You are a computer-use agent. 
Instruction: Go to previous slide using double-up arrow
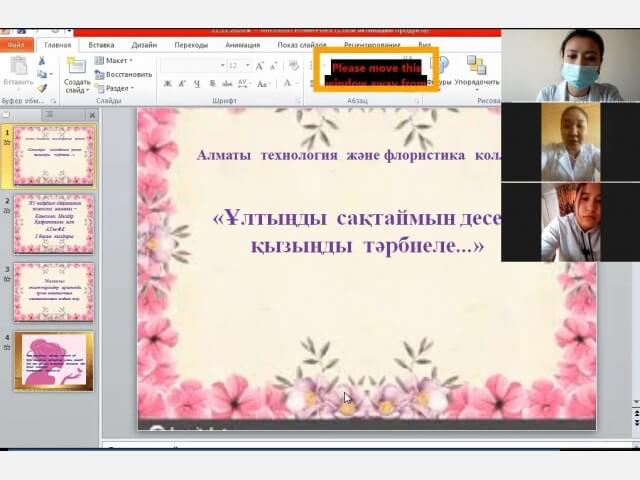click(636, 415)
